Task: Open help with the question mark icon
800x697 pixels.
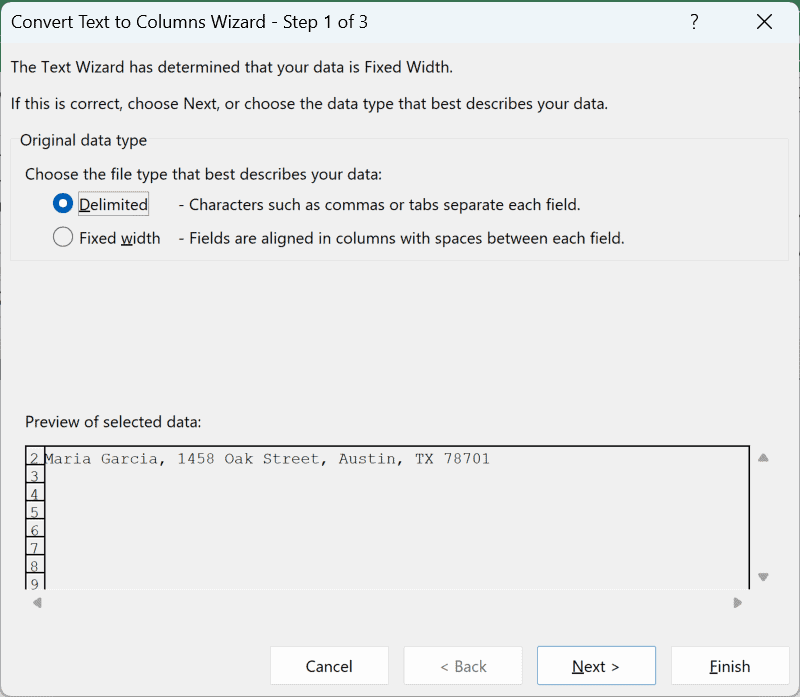Action: (x=694, y=22)
